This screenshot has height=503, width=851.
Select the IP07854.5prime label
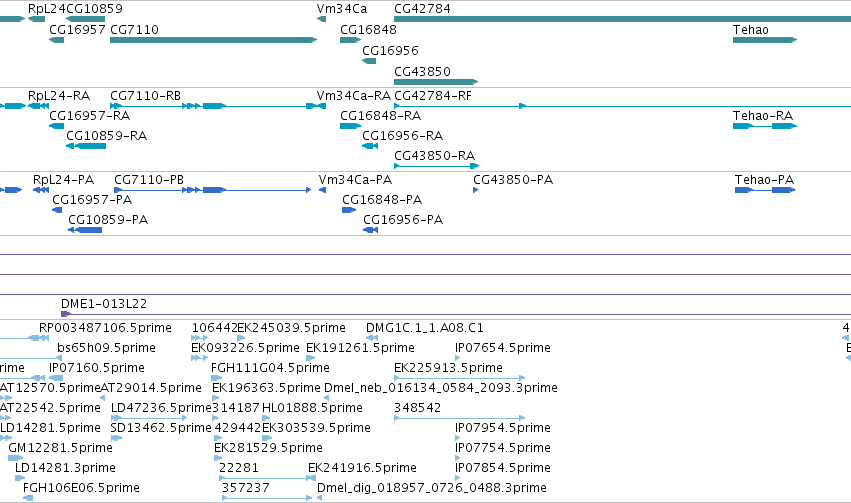503,468
